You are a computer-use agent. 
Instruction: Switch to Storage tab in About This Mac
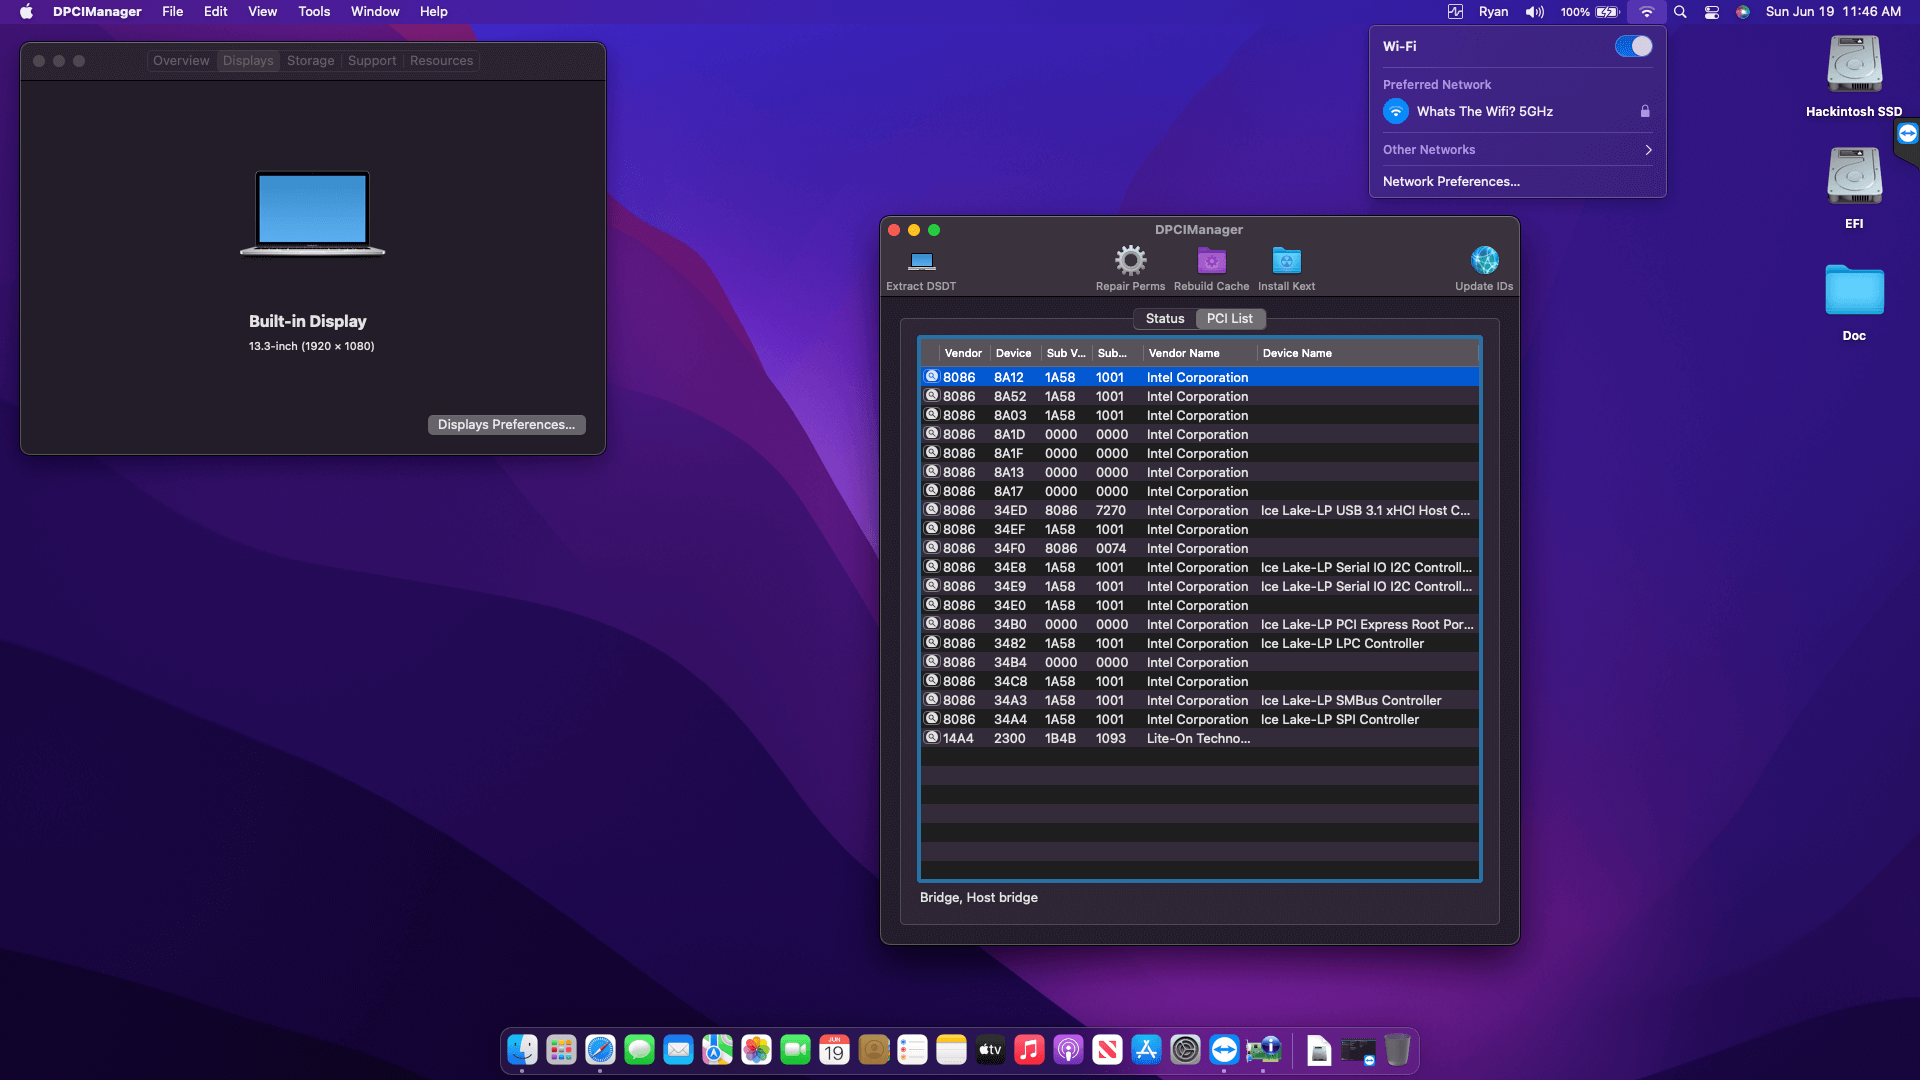[310, 61]
